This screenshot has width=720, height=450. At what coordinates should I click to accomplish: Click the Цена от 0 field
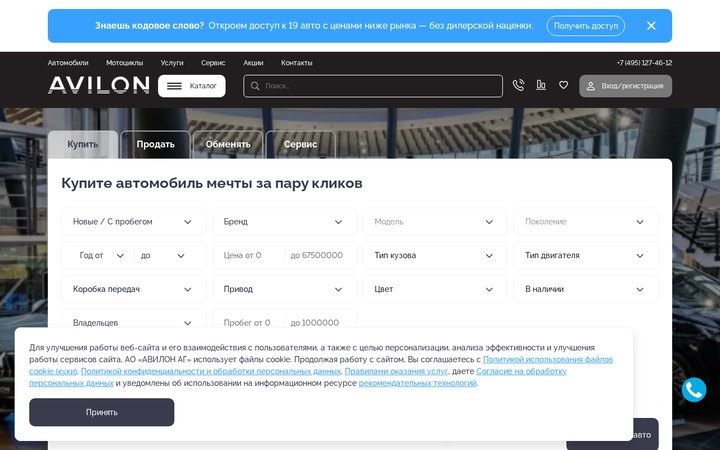point(250,255)
